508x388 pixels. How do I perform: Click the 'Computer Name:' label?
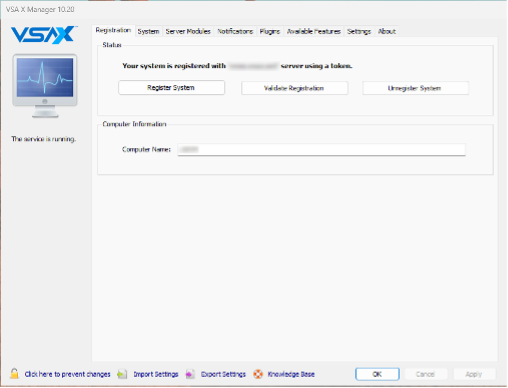point(146,149)
